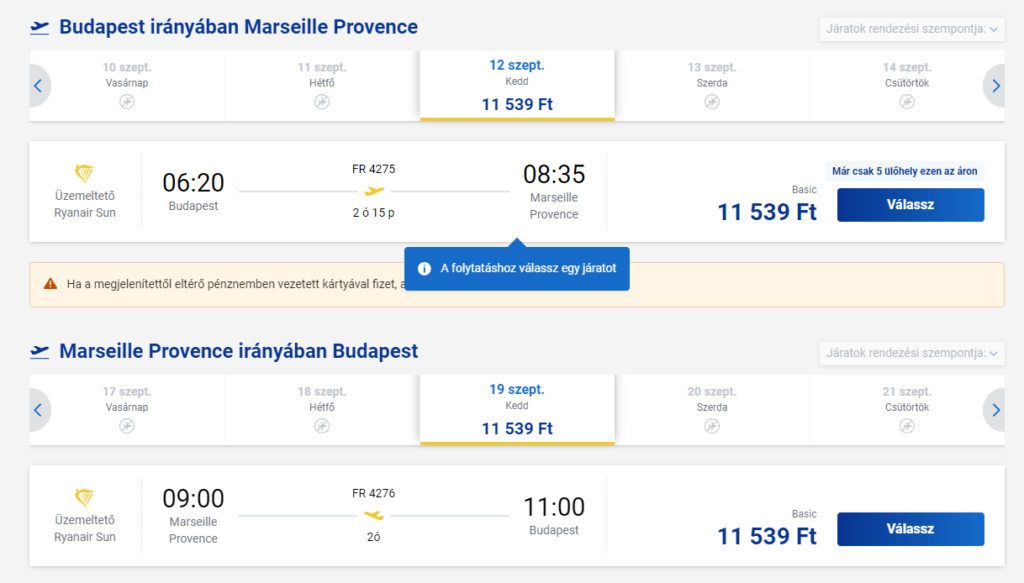
Task: Select the 12 szept. Kedd date tab
Action: 517,86
